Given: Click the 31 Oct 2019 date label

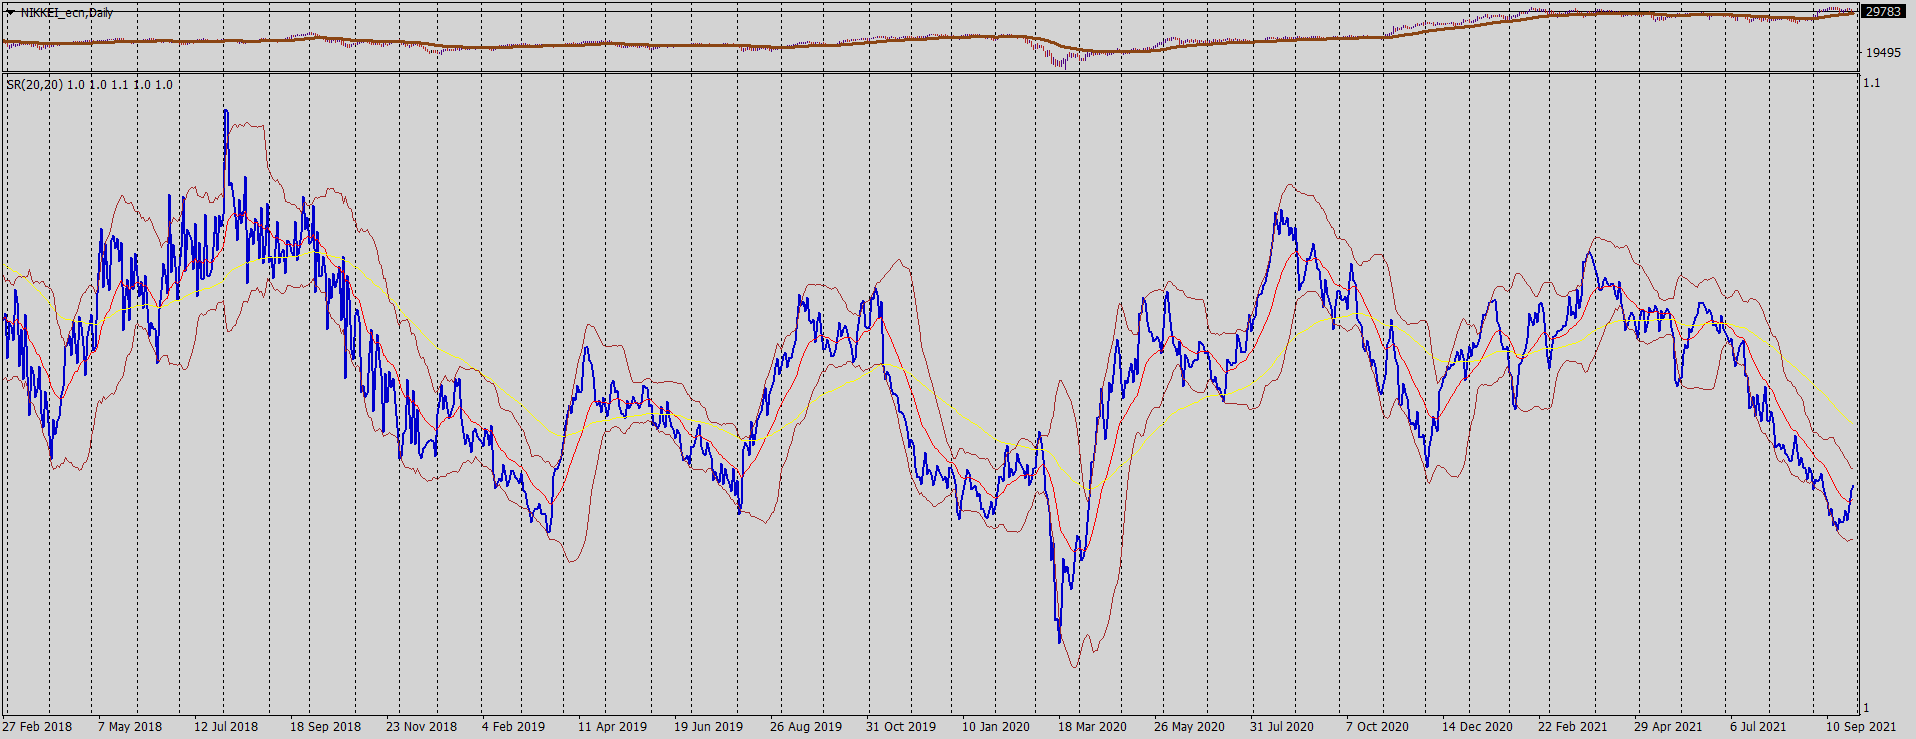Looking at the screenshot, I should [901, 727].
